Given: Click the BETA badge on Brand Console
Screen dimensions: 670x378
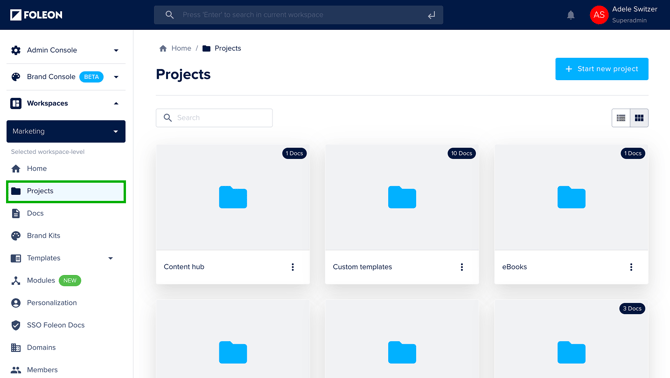Looking at the screenshot, I should 91,77.
